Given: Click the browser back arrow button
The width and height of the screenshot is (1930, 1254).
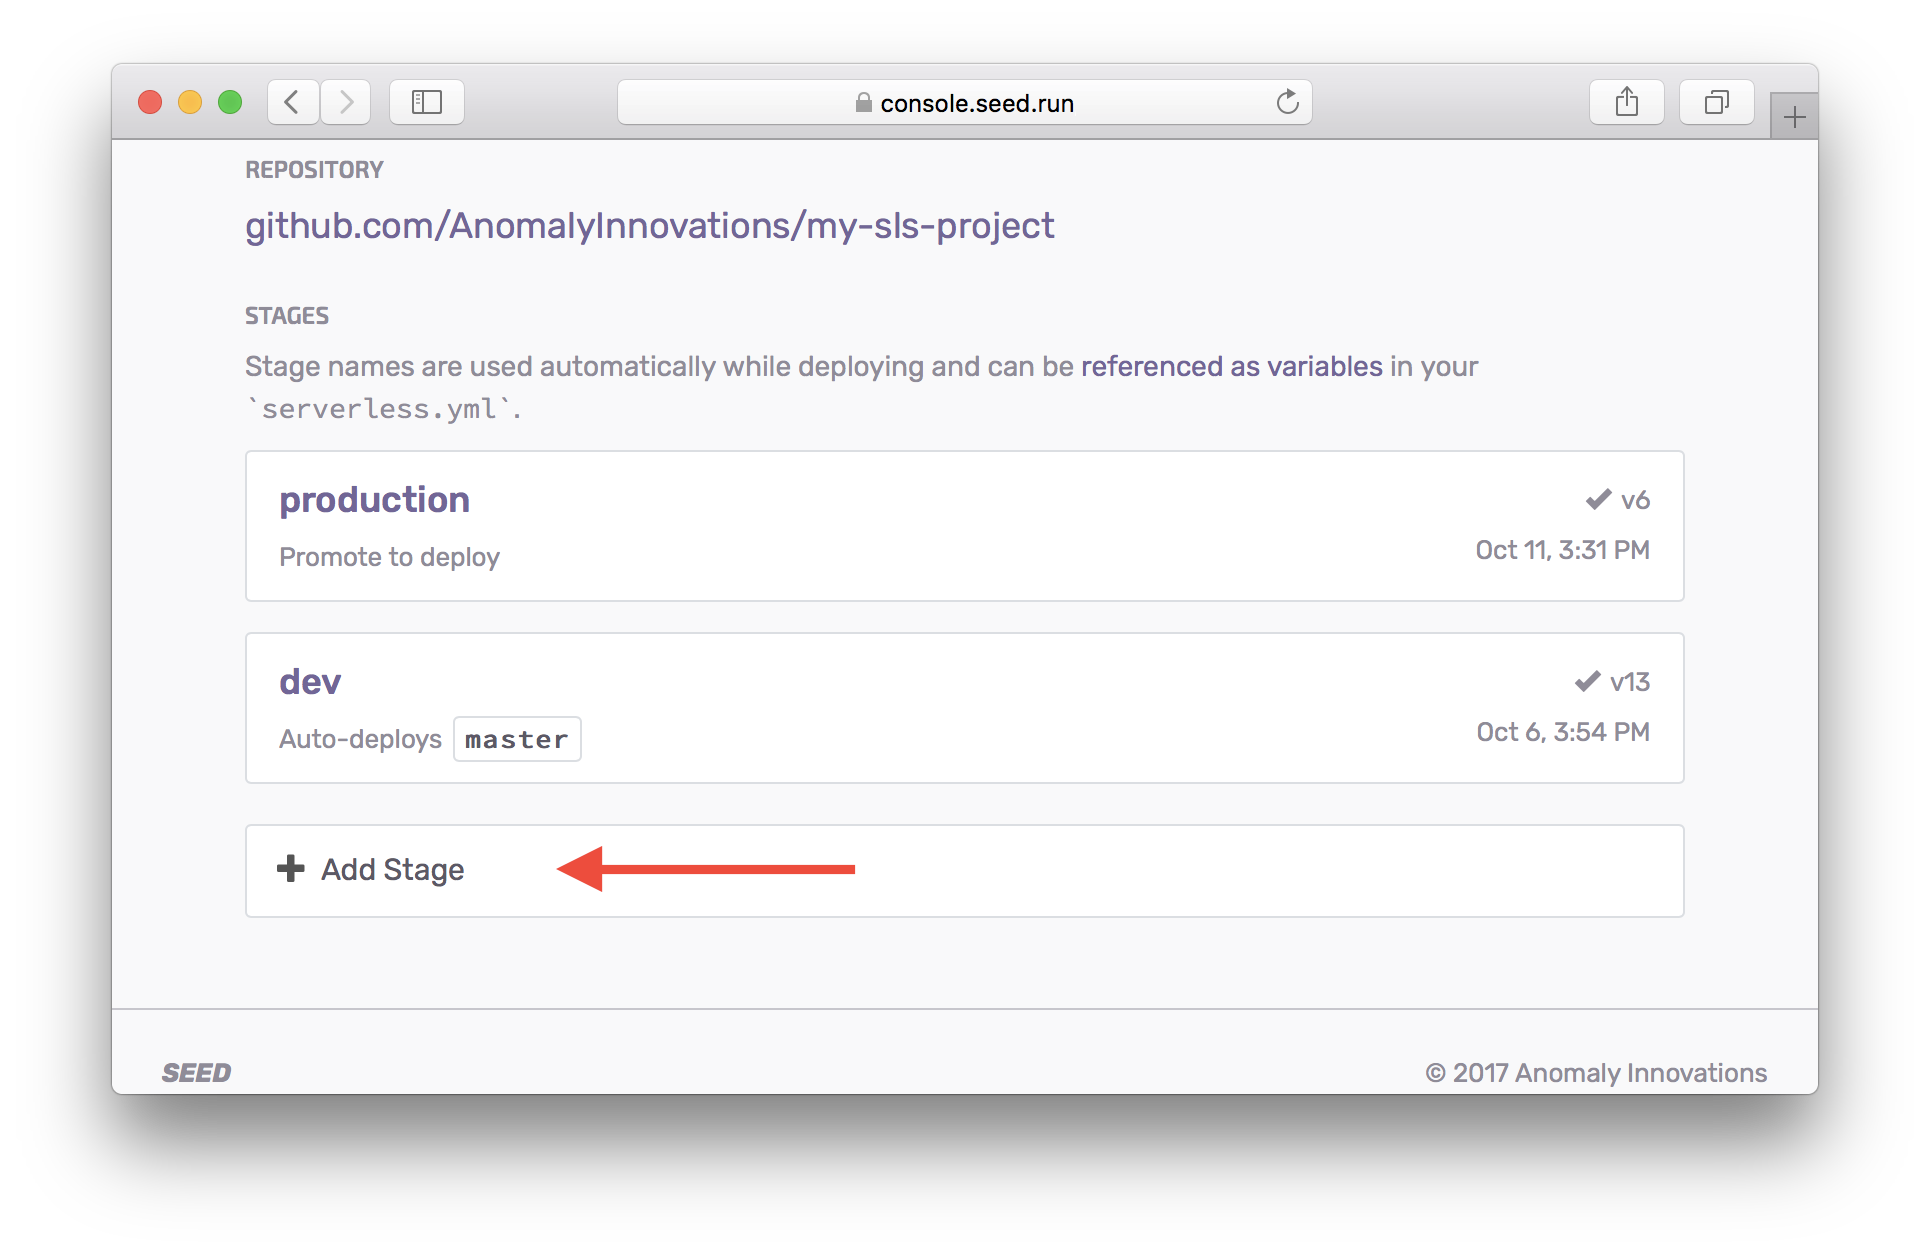Looking at the screenshot, I should click(x=292, y=102).
